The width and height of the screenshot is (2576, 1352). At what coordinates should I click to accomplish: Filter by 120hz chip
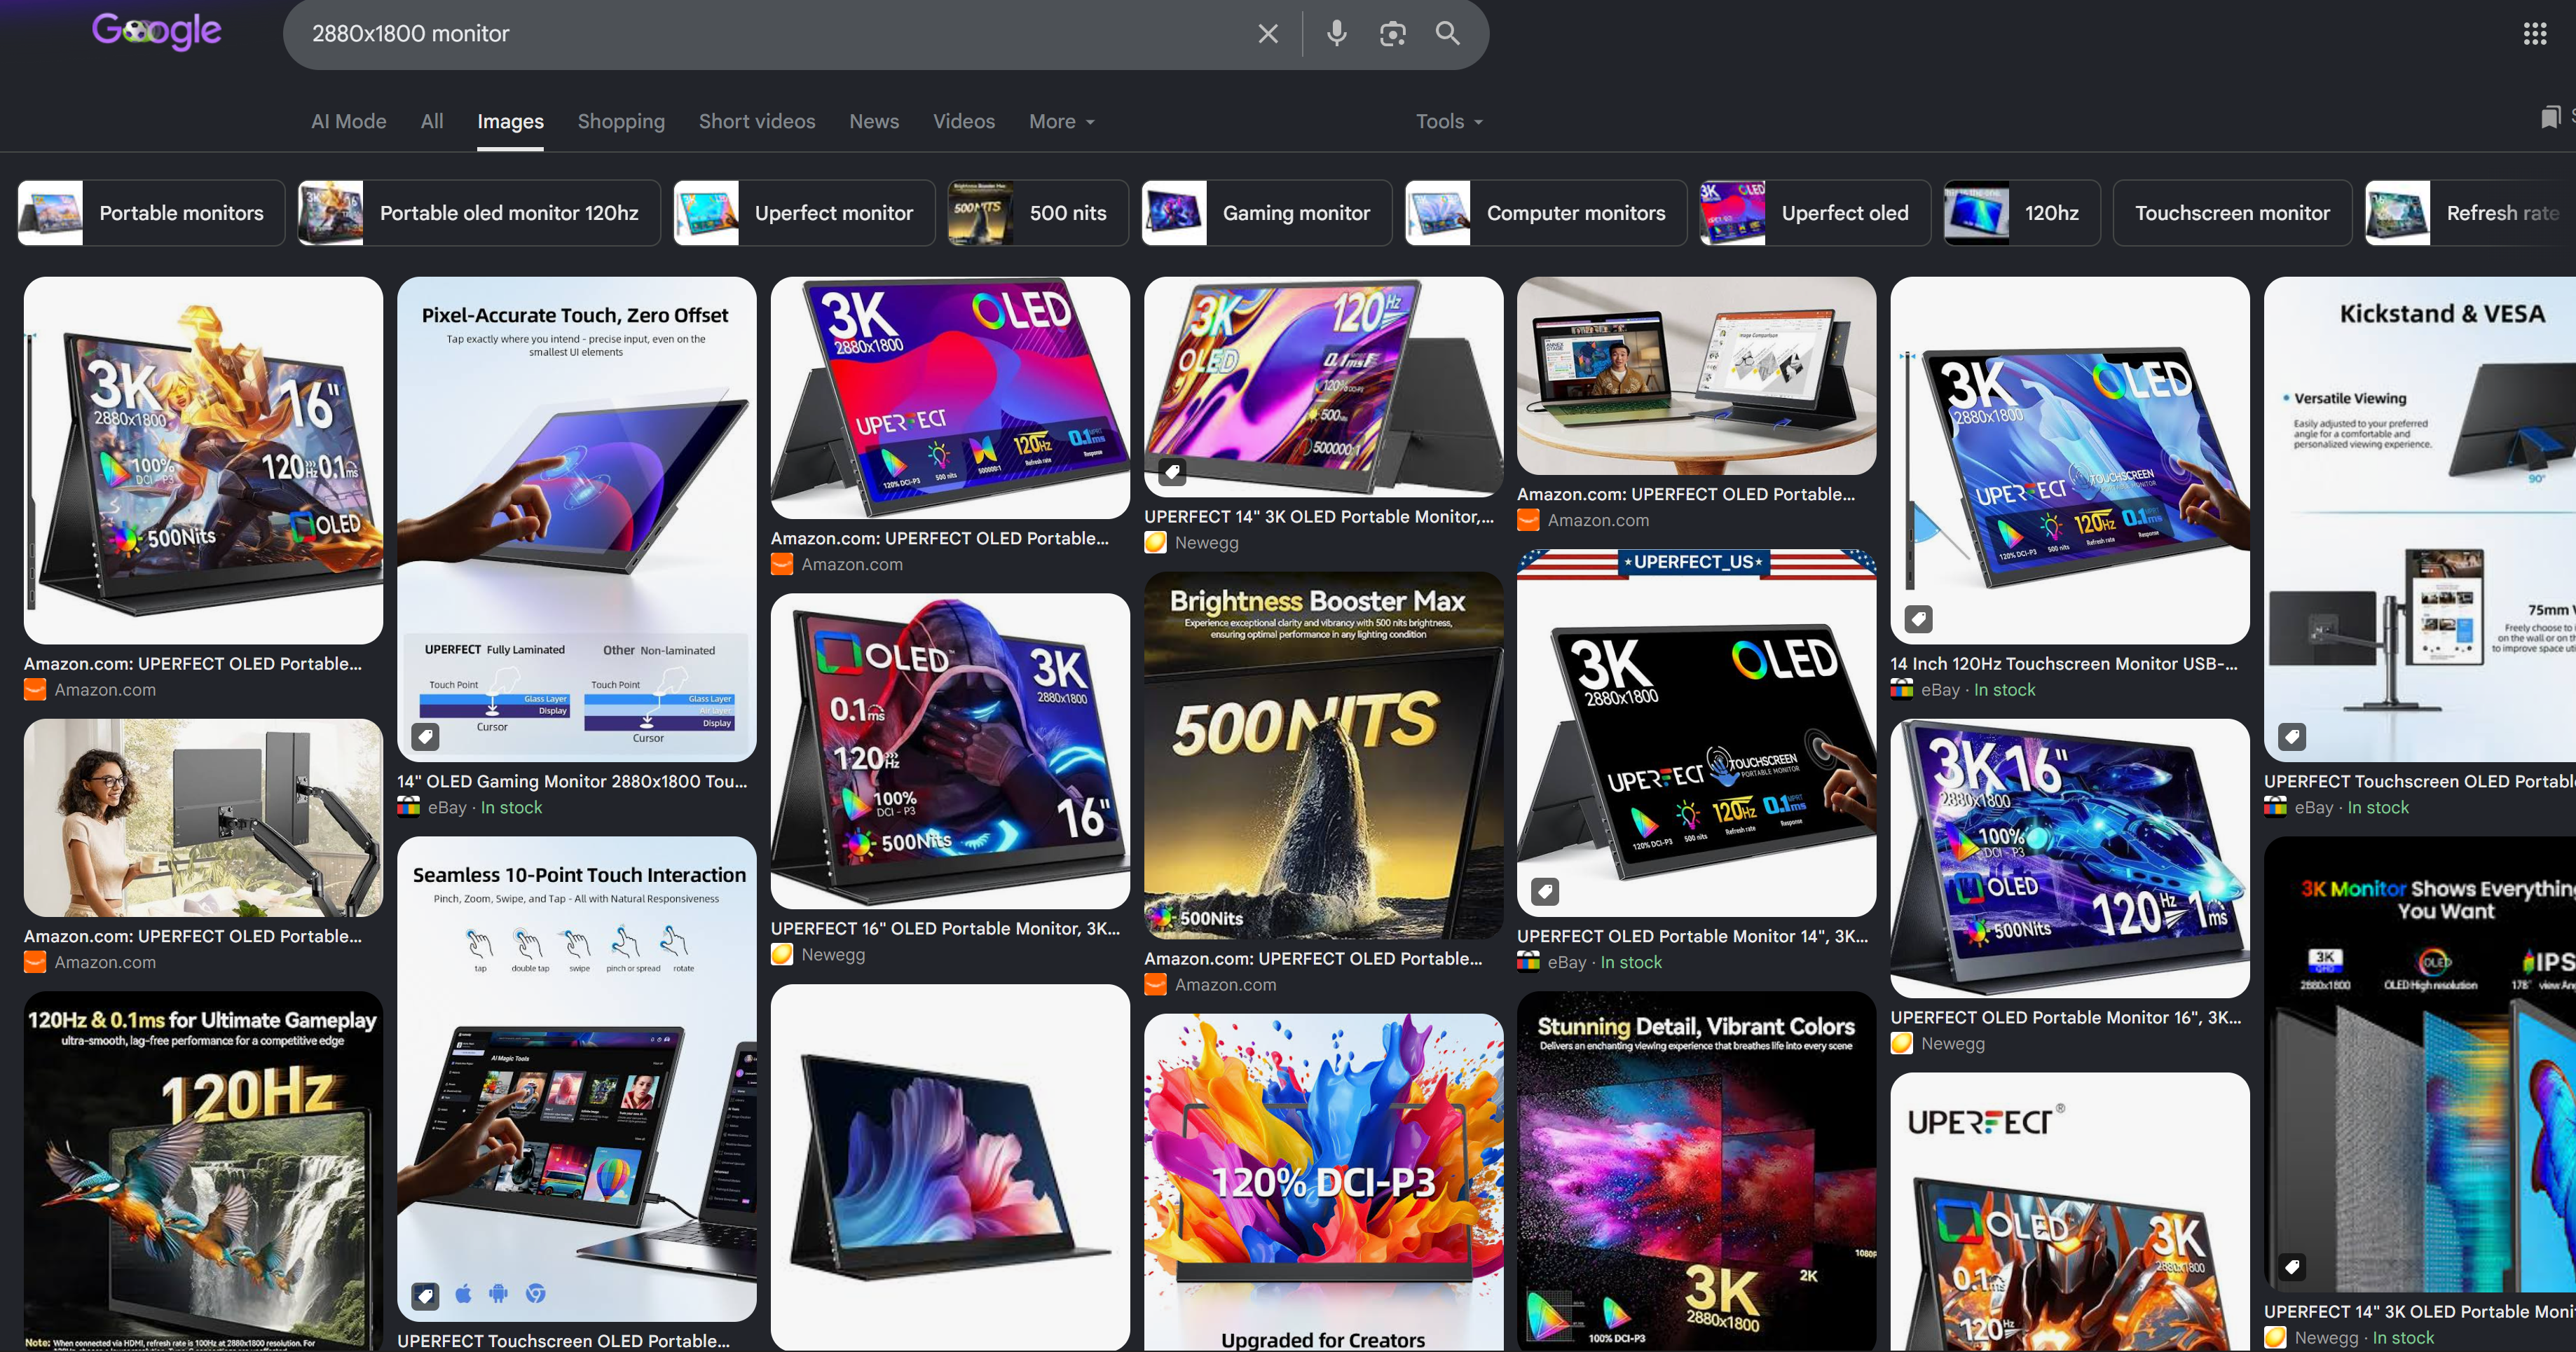(2022, 213)
